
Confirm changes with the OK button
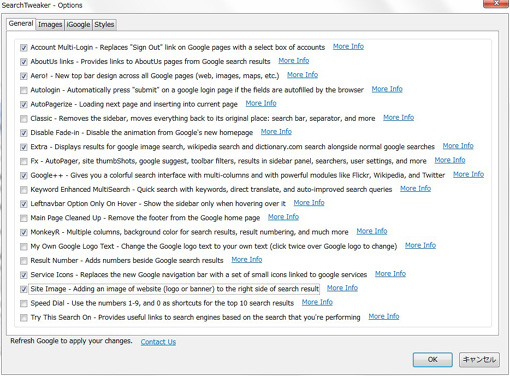(x=433, y=360)
